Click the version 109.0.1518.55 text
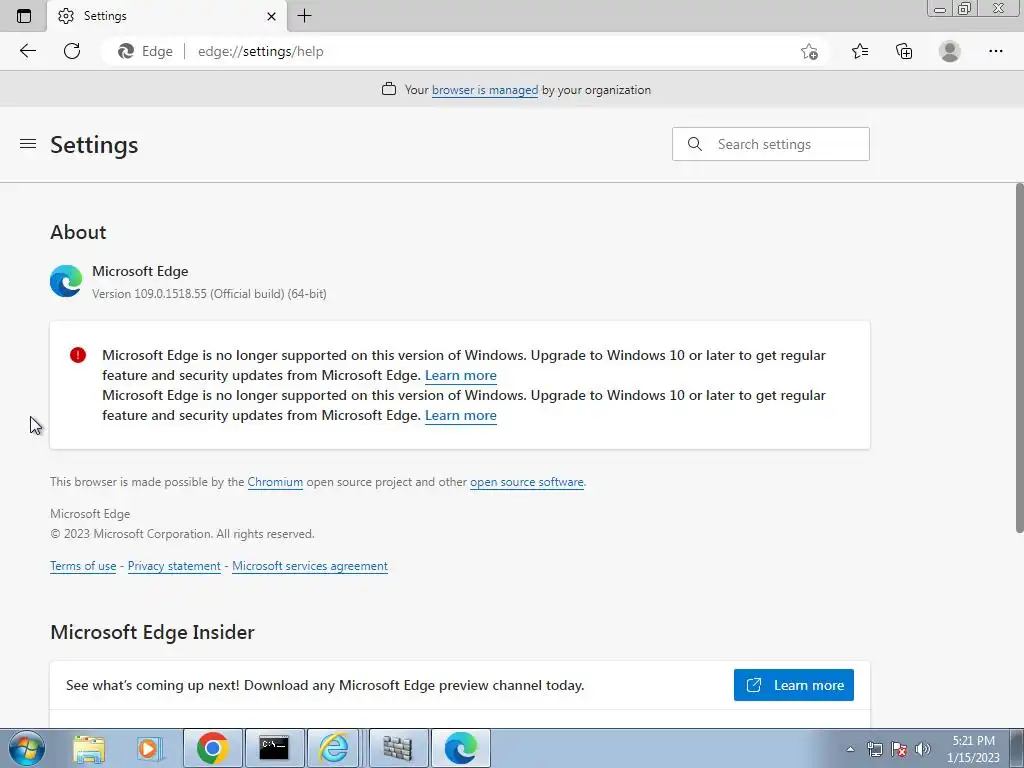Viewport: 1024px width, 768px height. point(209,294)
